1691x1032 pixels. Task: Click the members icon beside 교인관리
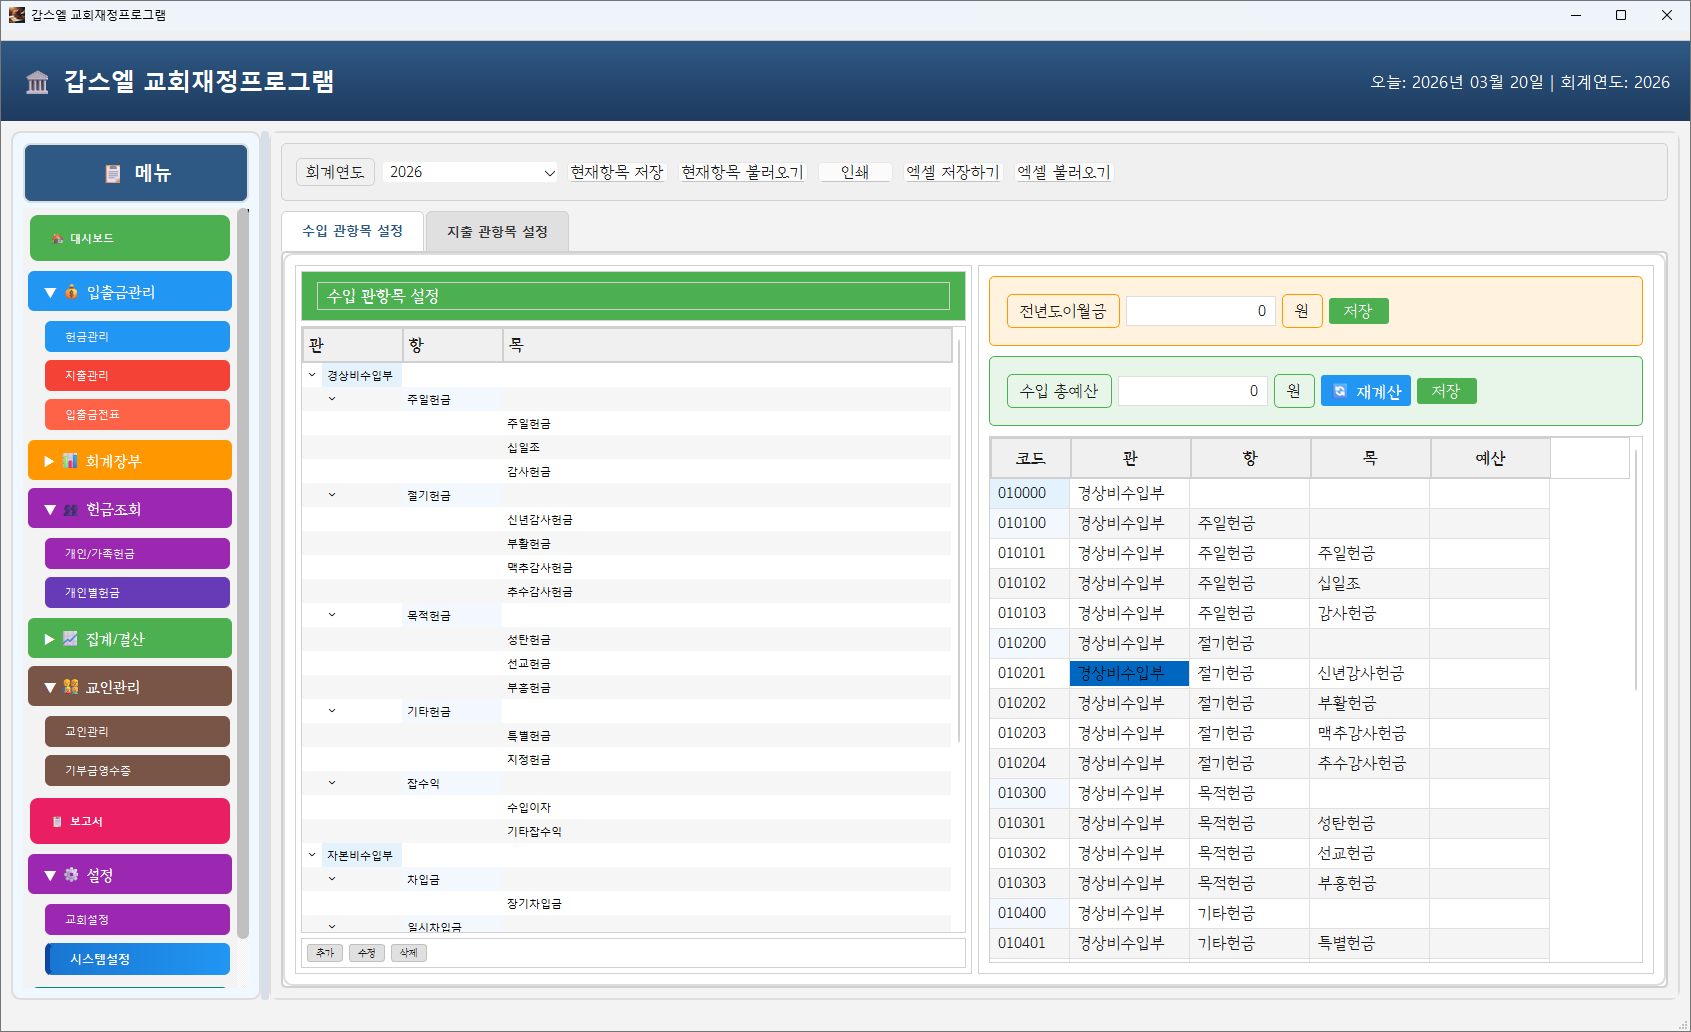(71, 687)
